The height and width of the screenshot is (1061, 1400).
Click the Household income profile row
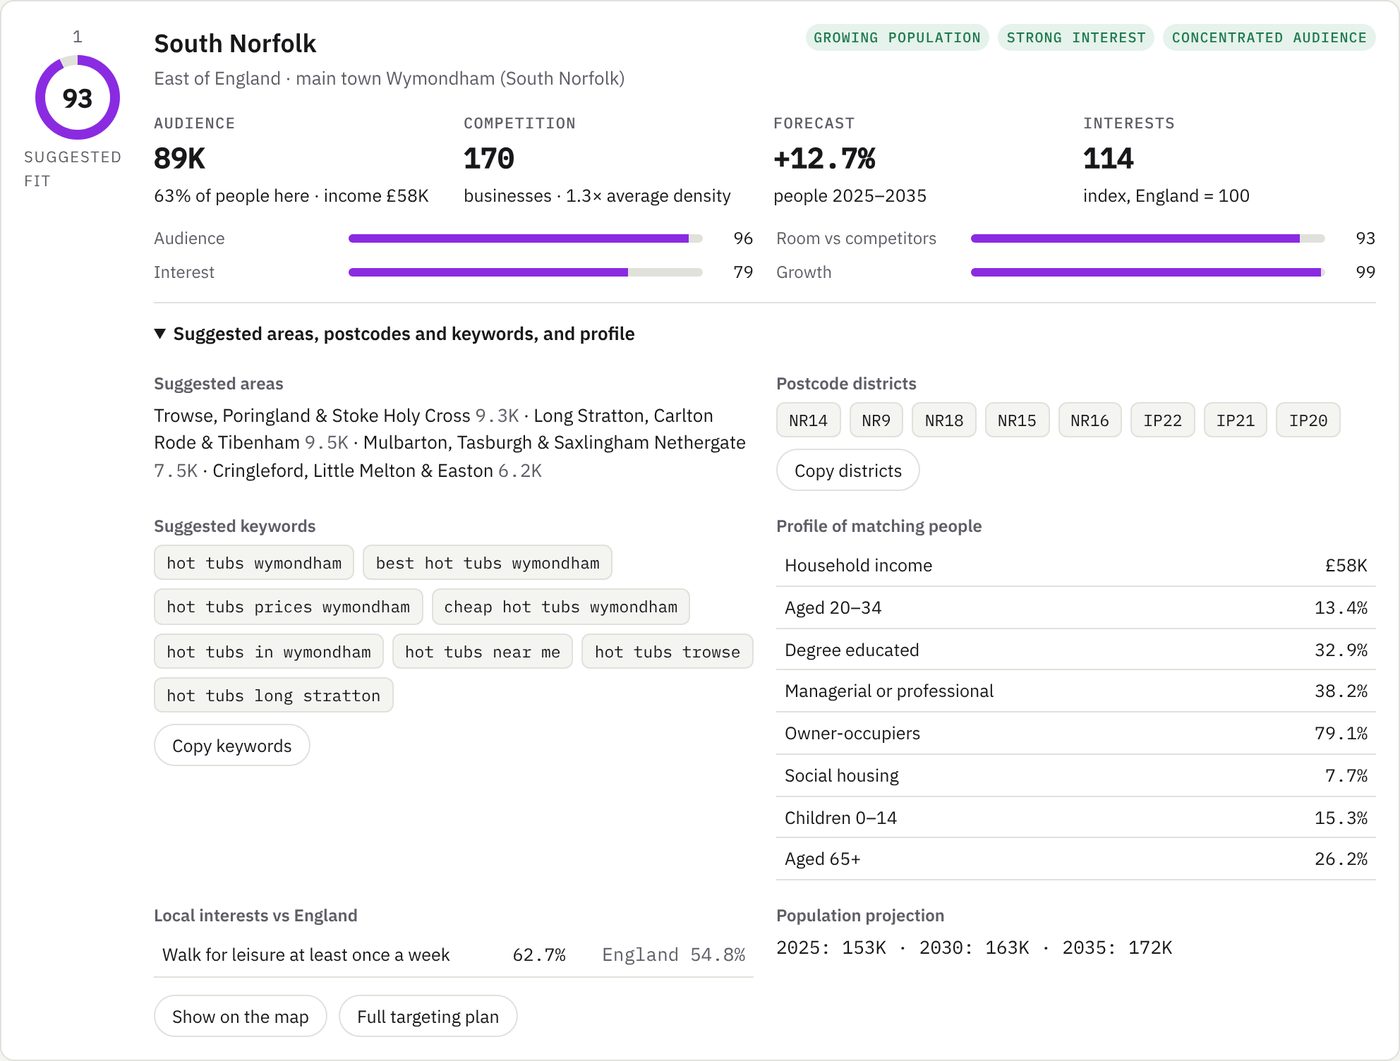(x=1076, y=566)
